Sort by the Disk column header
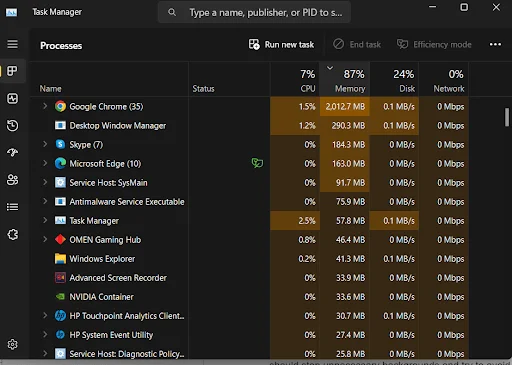This screenshot has height=365, width=512. coord(394,80)
